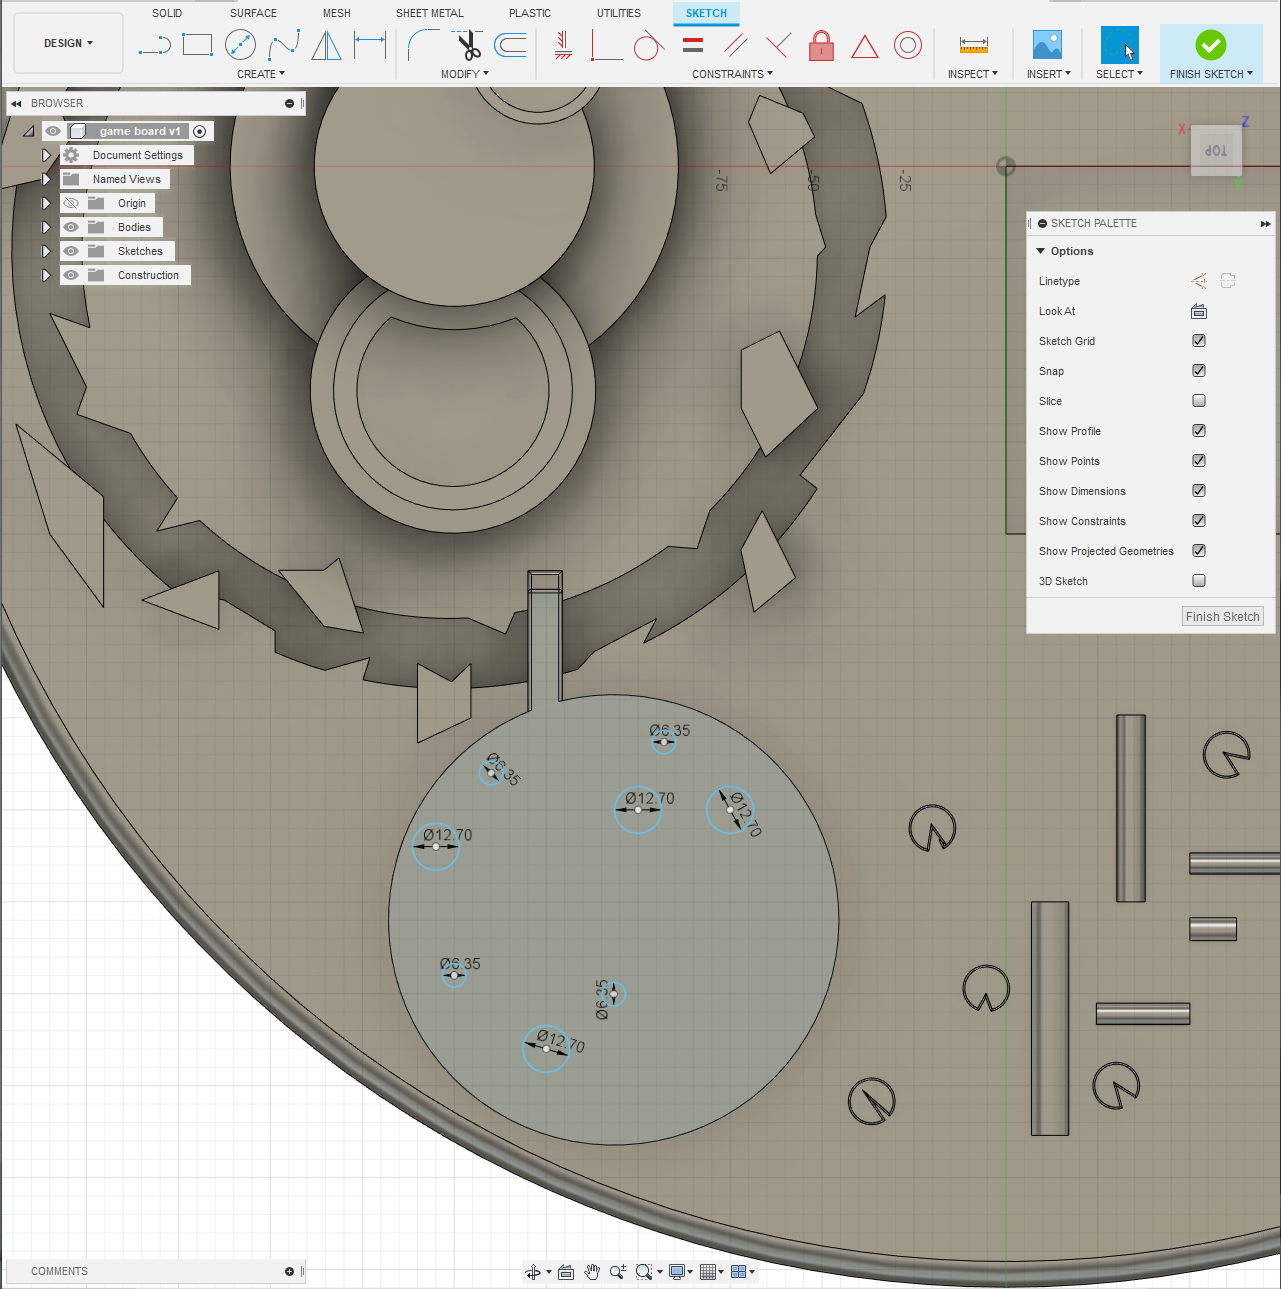Image resolution: width=1281 pixels, height=1289 pixels.
Task: Open the CONSTRAINTS dropdown
Action: (x=732, y=73)
